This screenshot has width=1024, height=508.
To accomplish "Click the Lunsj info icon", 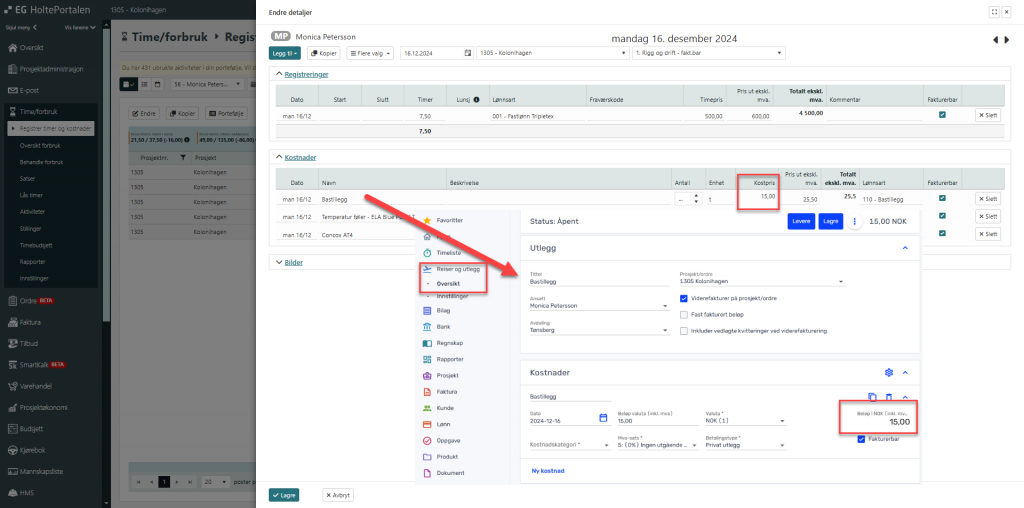I will [x=477, y=99].
